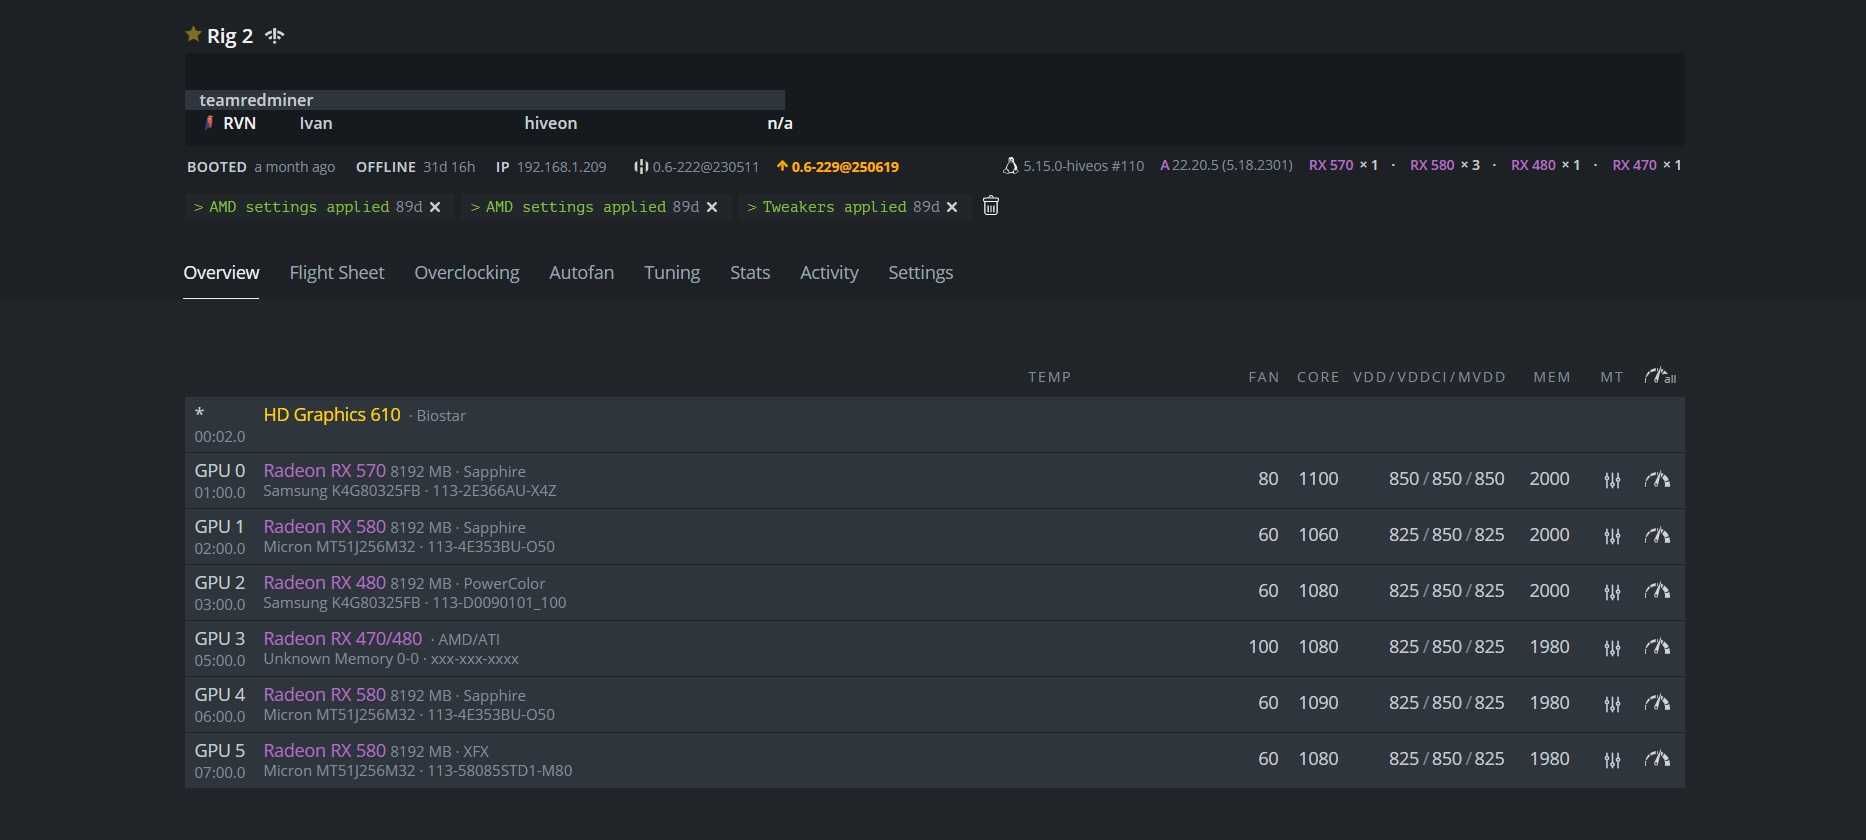Open the tuning sliders icon for GPU 2
The image size is (1866, 840).
click(x=1612, y=592)
